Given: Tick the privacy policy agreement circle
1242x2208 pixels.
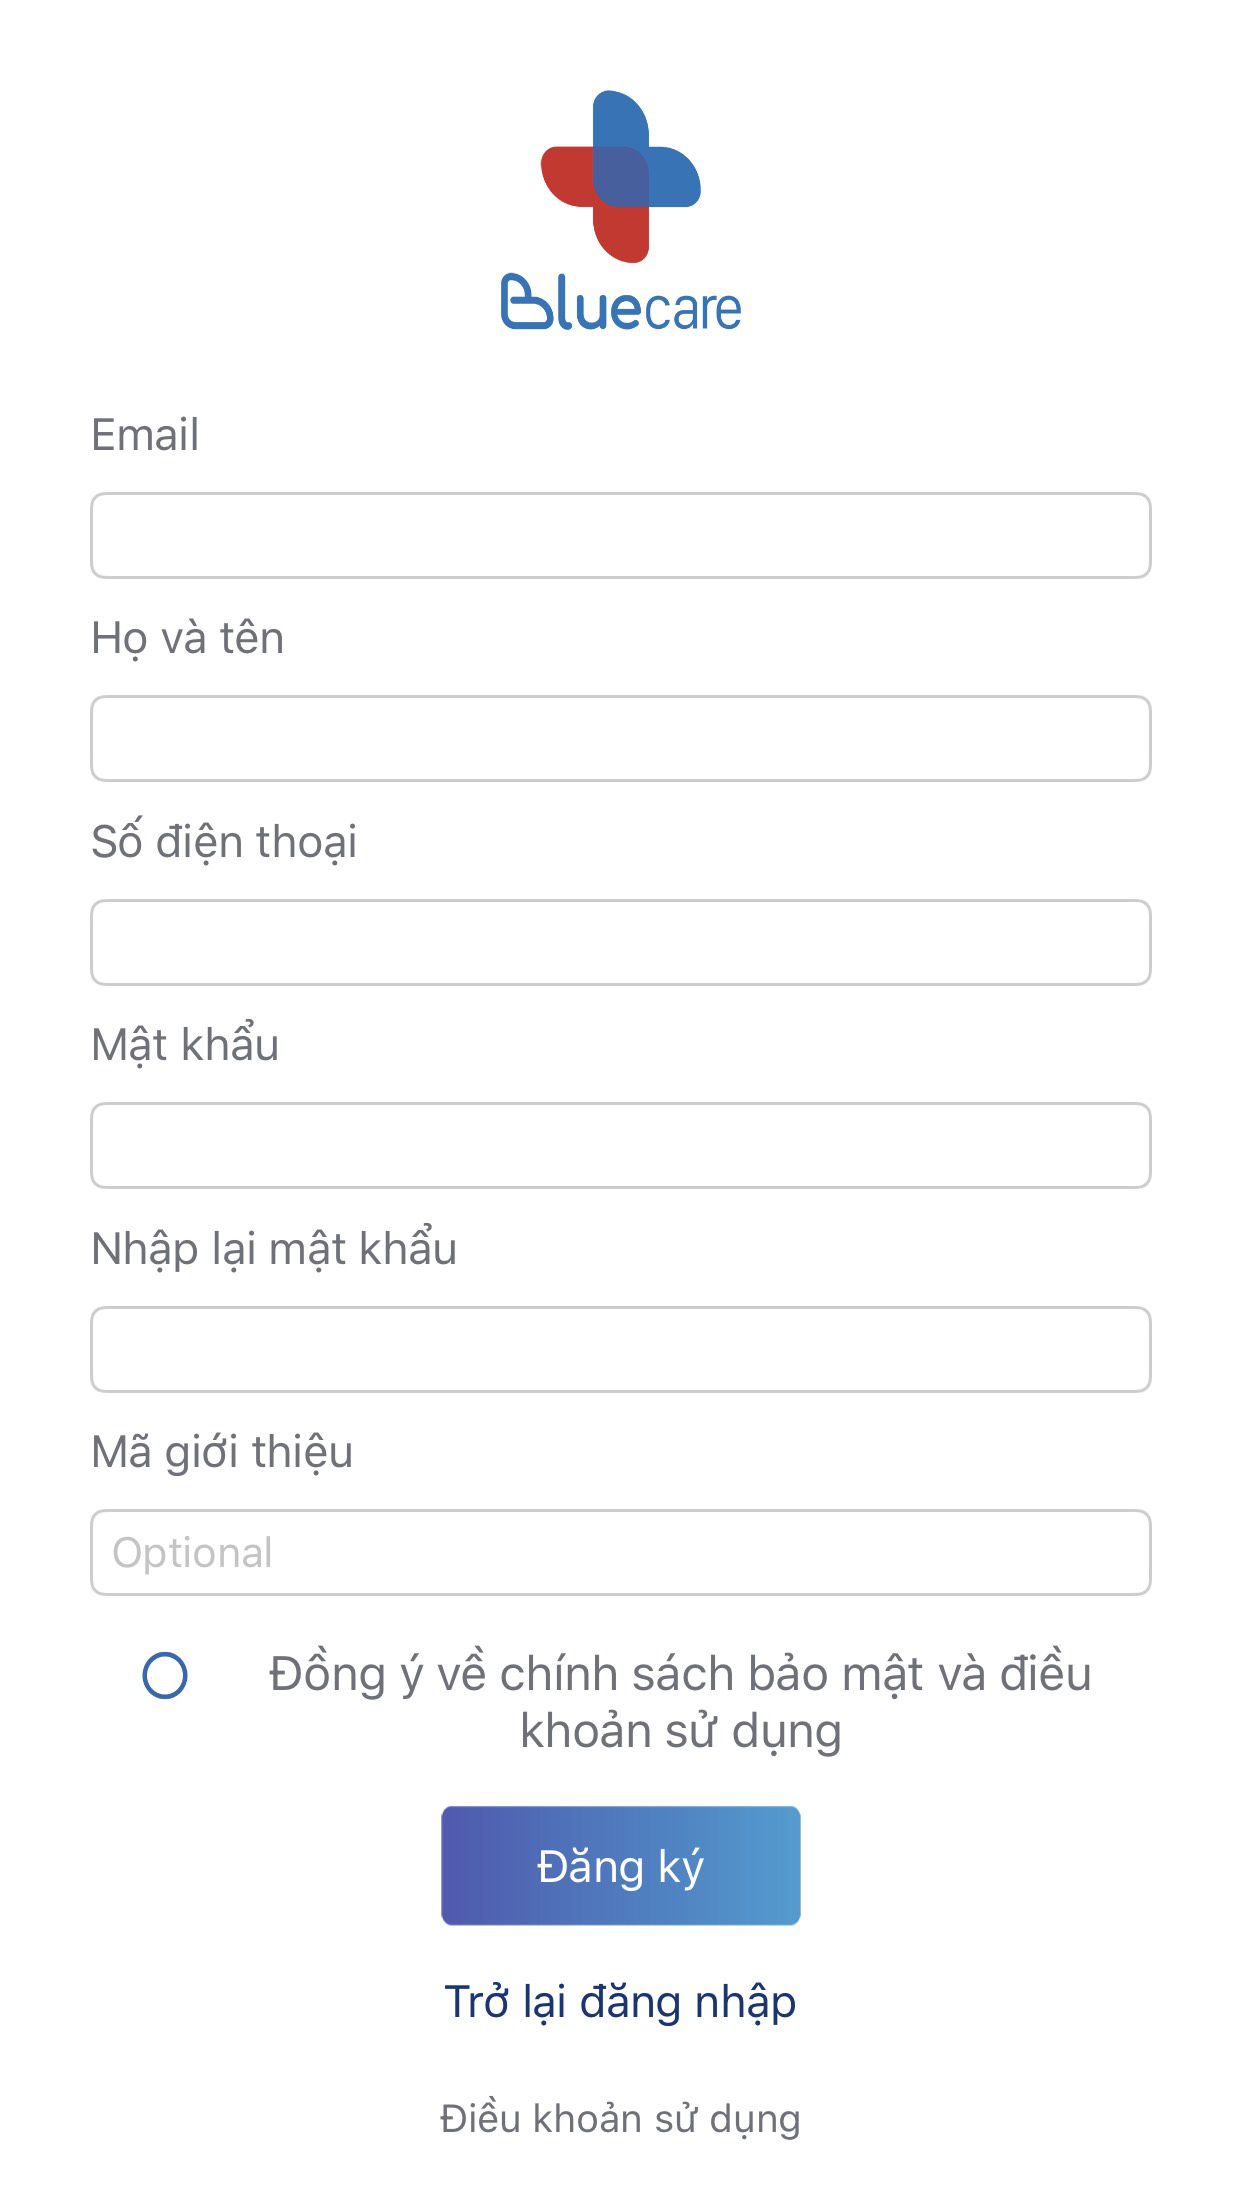Looking at the screenshot, I should [165, 1675].
